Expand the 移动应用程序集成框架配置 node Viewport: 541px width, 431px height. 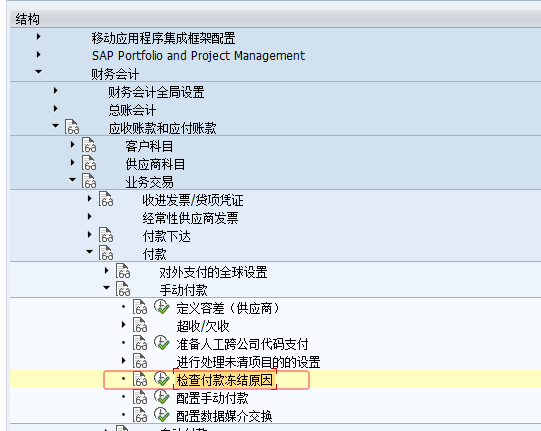[39, 37]
